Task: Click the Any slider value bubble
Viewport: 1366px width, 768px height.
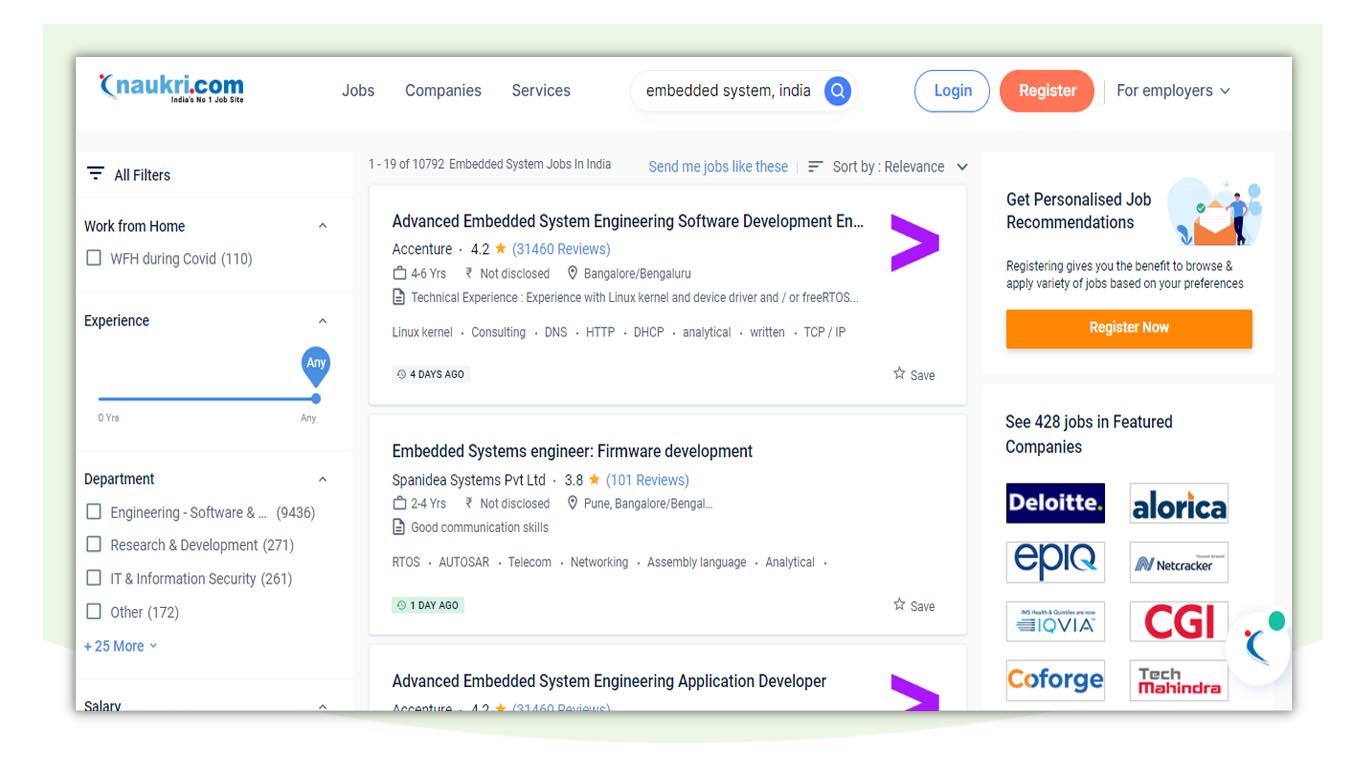Action: 316,365
